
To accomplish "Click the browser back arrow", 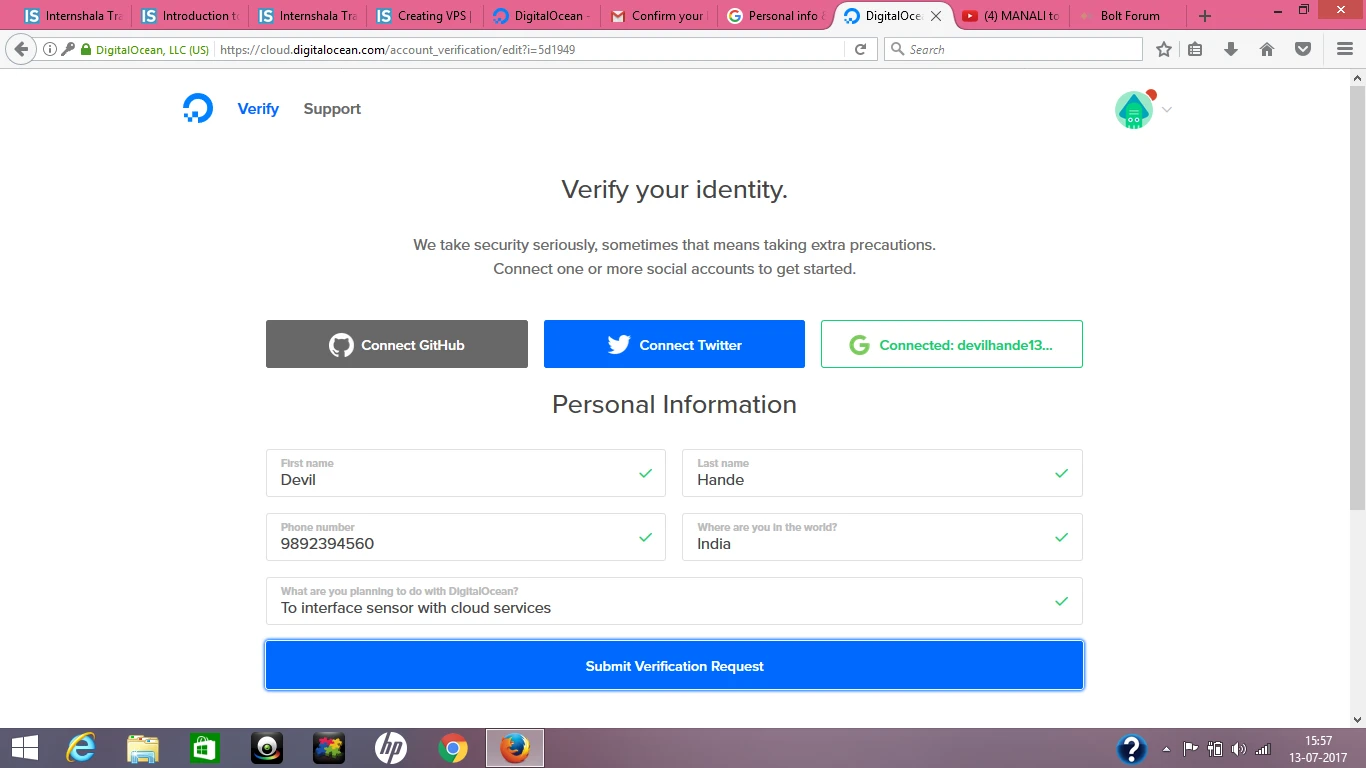I will [x=21, y=49].
